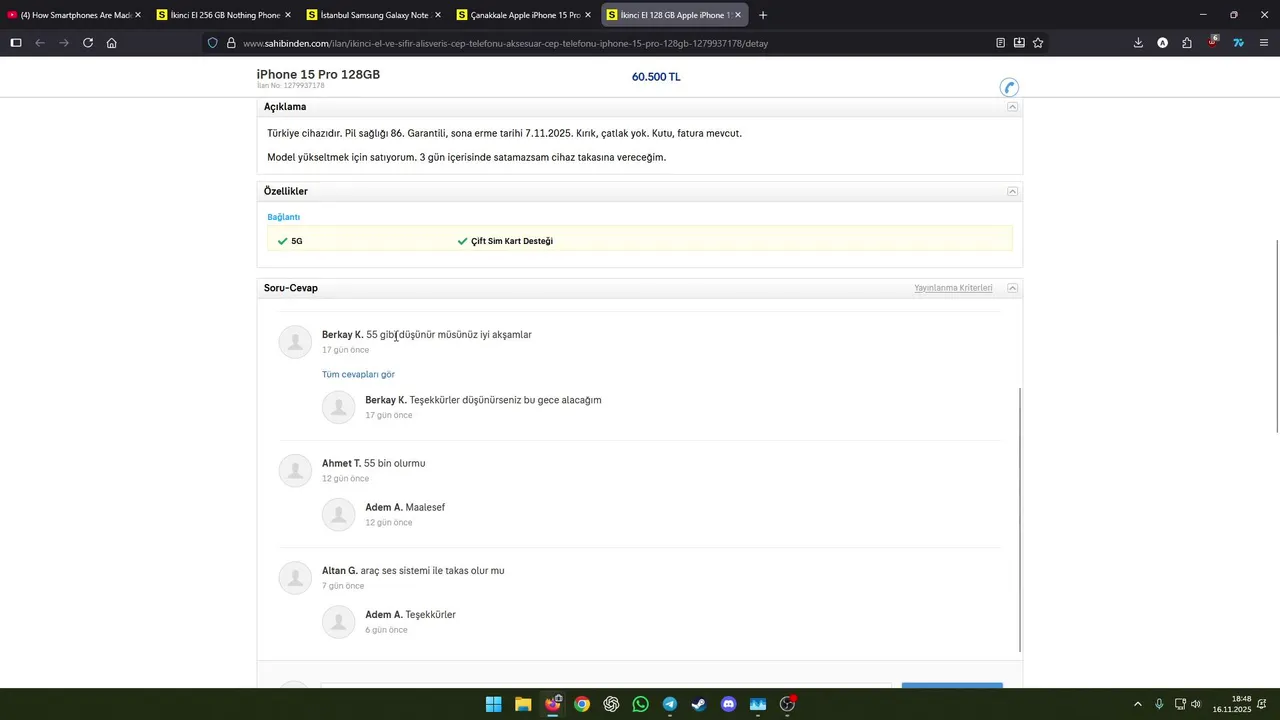Show hidden system tray icons chevron
The image size is (1280, 720).
[x=1137, y=704]
